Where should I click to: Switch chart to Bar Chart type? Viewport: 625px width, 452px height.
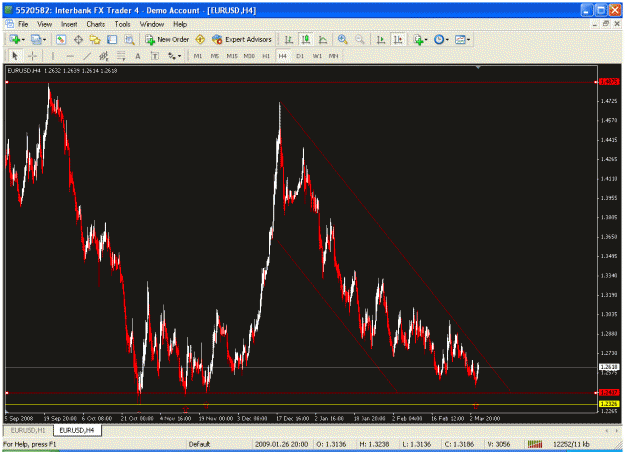coord(289,39)
